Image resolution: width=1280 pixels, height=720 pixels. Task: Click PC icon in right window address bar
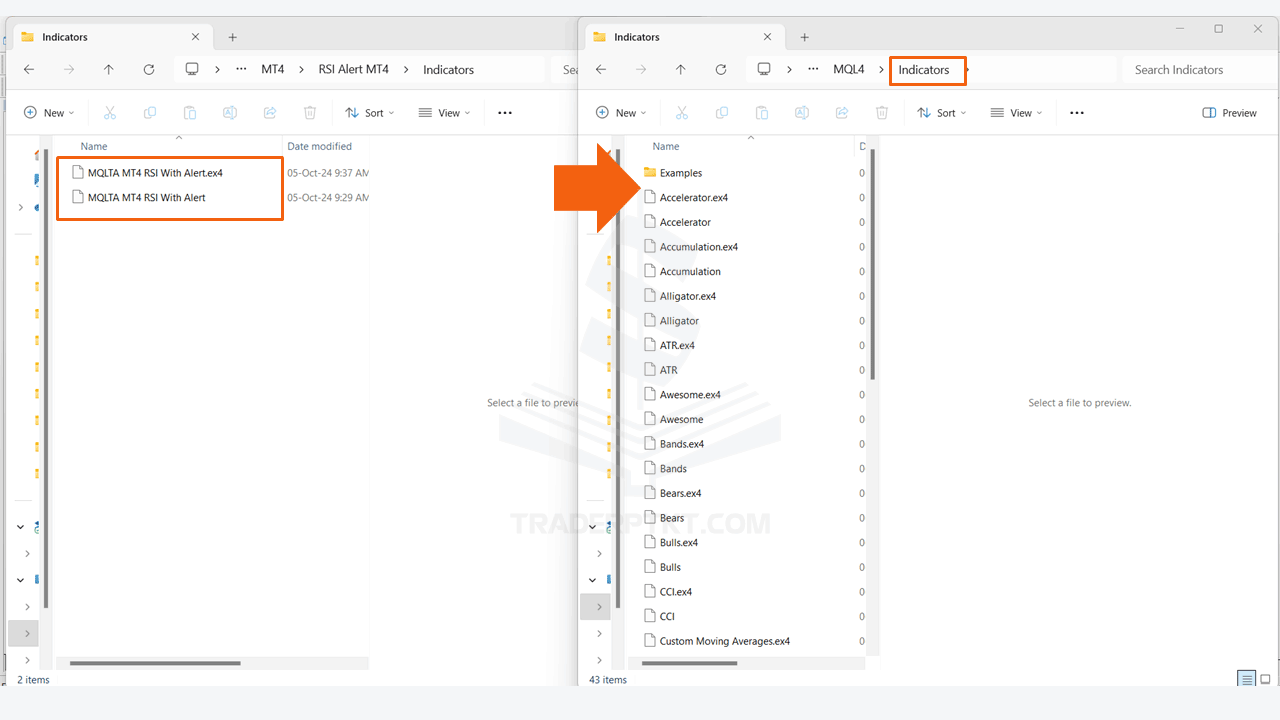pyautogui.click(x=764, y=70)
